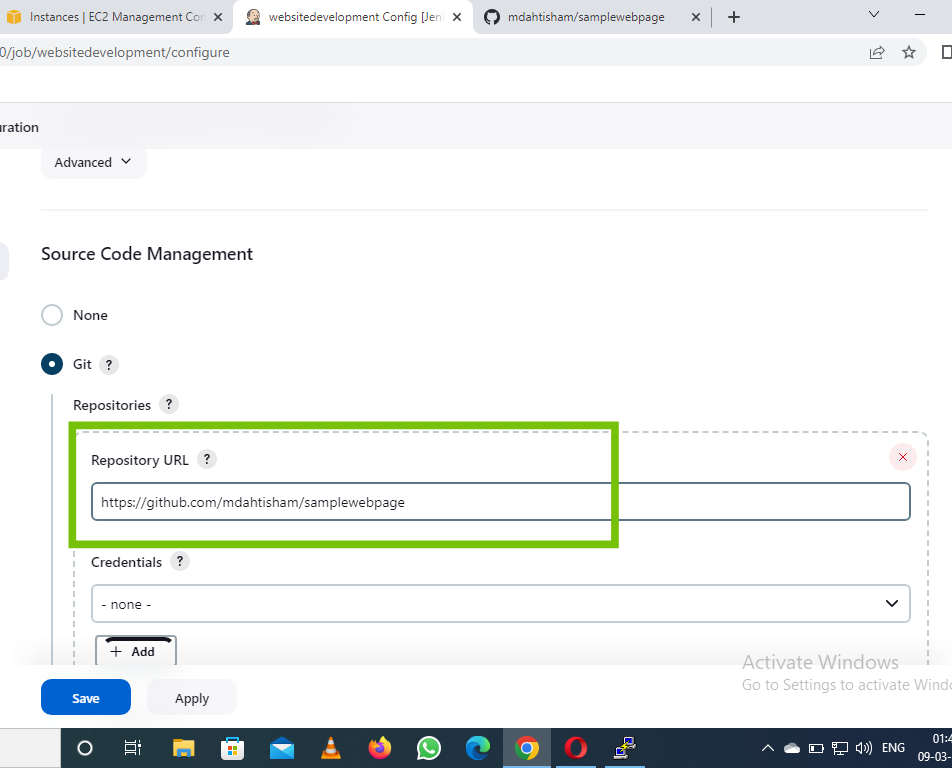This screenshot has height=768, width=952.
Task: Open help for the Git option
Action: tap(109, 365)
